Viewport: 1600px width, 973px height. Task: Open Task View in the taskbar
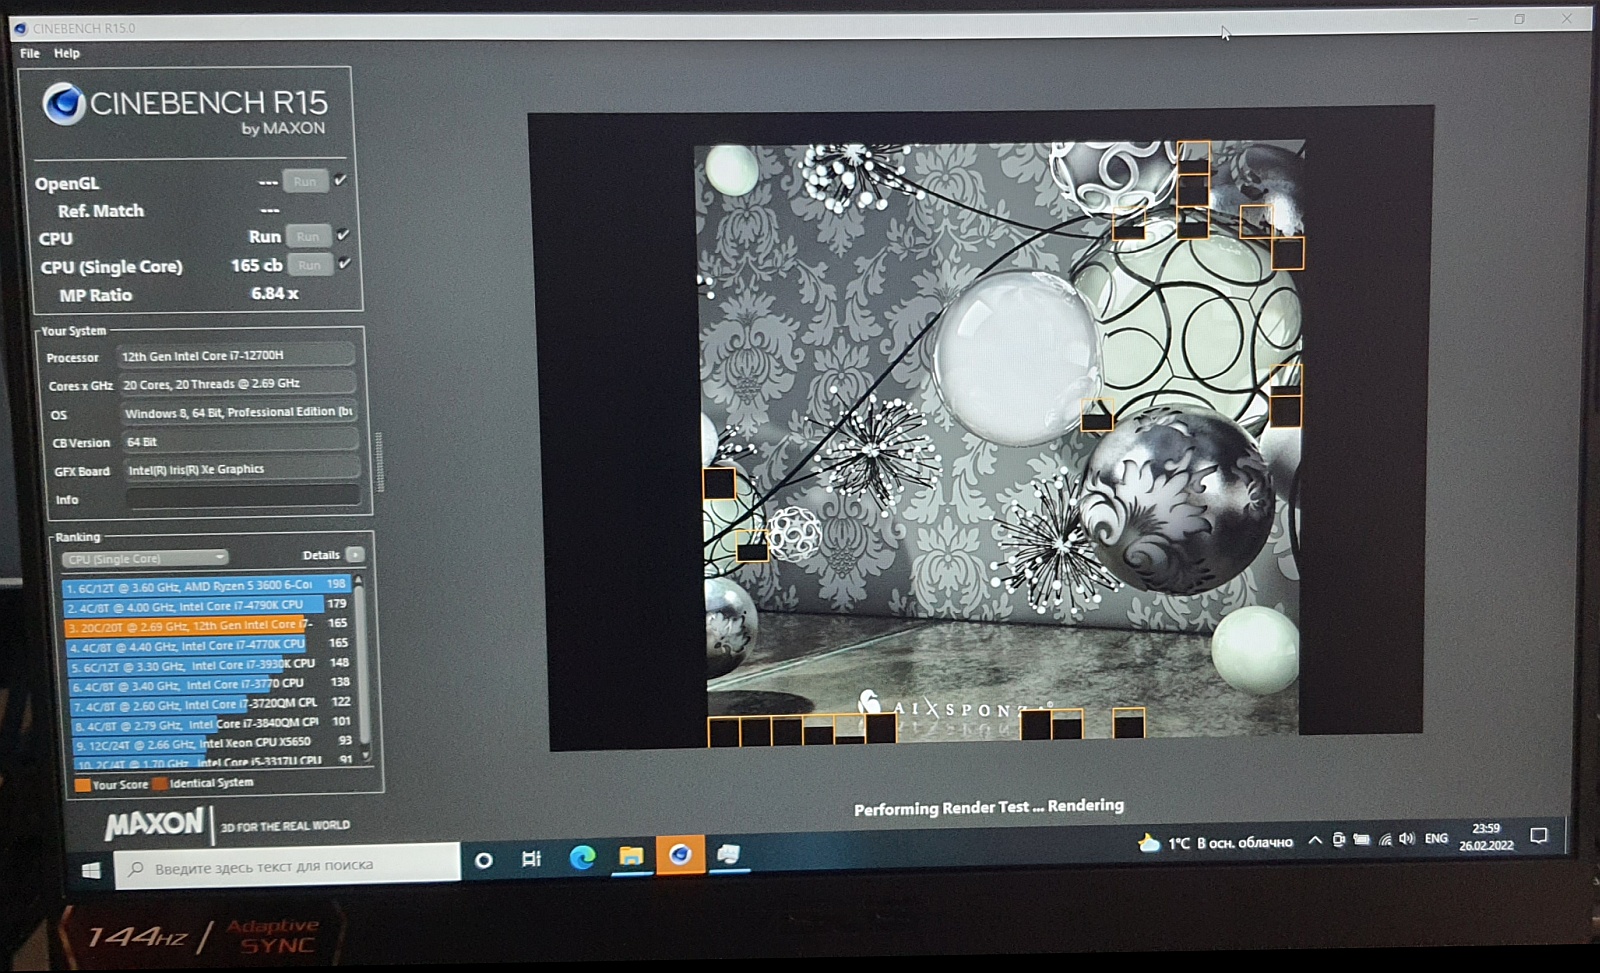tap(531, 859)
